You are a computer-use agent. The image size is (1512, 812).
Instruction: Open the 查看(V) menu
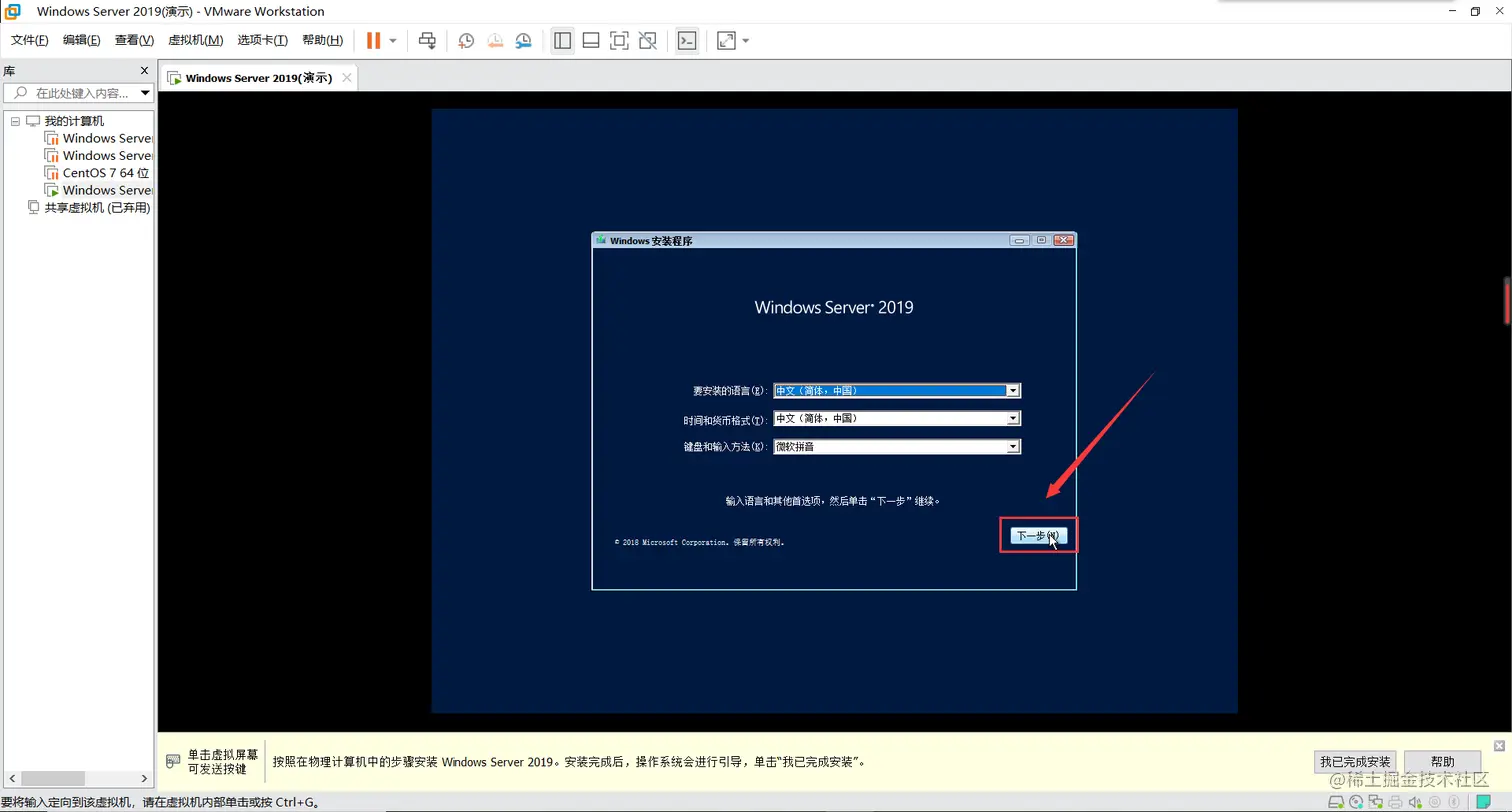point(134,40)
